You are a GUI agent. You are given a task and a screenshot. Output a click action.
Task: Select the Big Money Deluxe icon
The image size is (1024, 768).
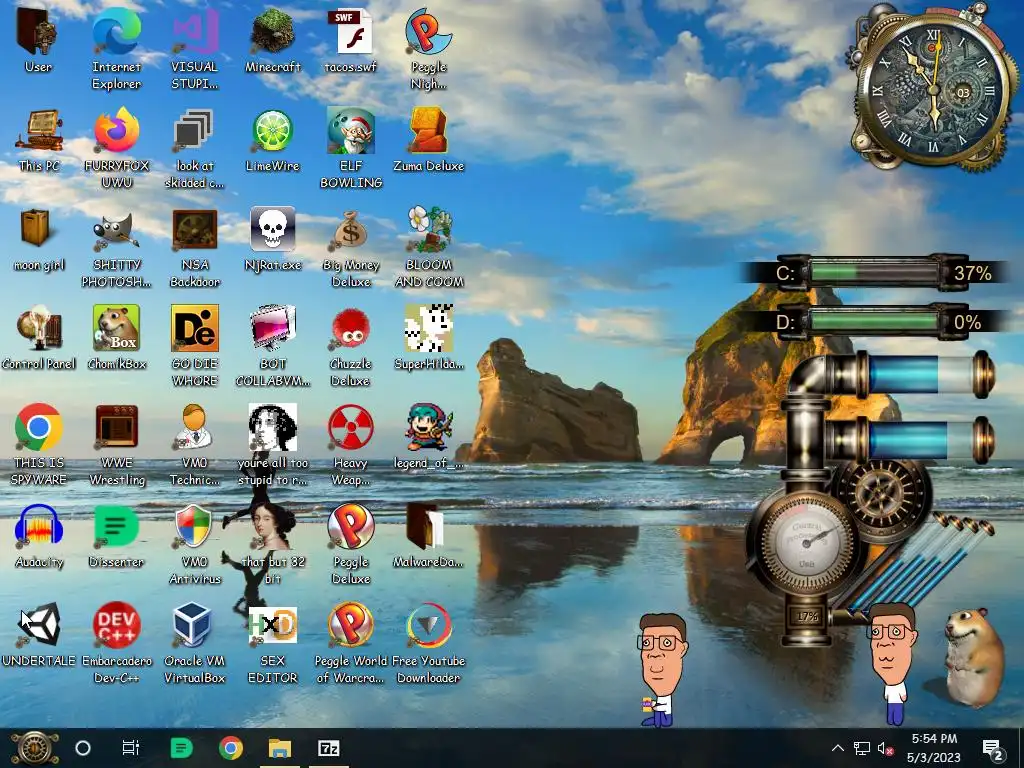tap(351, 231)
